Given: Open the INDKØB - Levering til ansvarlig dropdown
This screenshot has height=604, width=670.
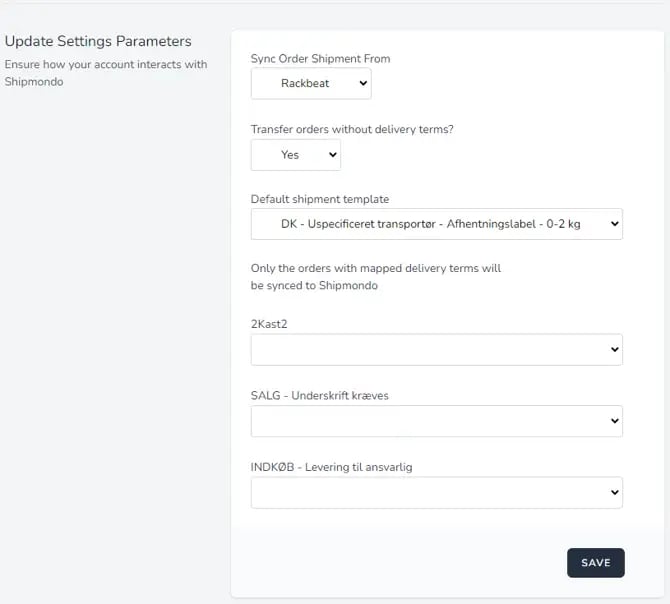Looking at the screenshot, I should coord(436,492).
